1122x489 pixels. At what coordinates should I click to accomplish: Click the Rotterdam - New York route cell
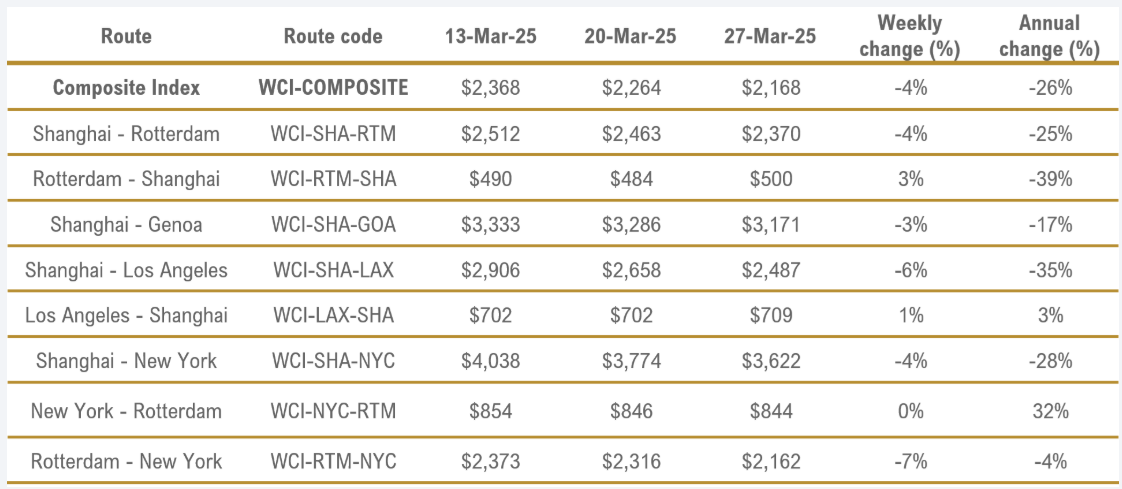(x=126, y=461)
